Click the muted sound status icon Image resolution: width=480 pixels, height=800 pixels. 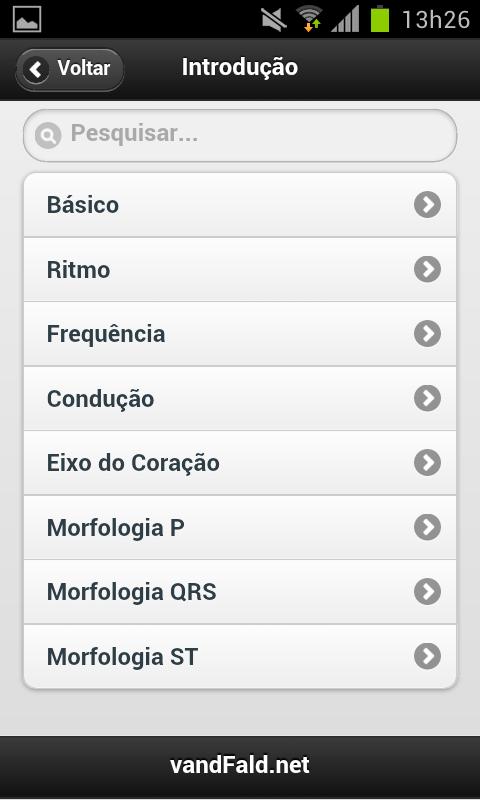coord(274,19)
